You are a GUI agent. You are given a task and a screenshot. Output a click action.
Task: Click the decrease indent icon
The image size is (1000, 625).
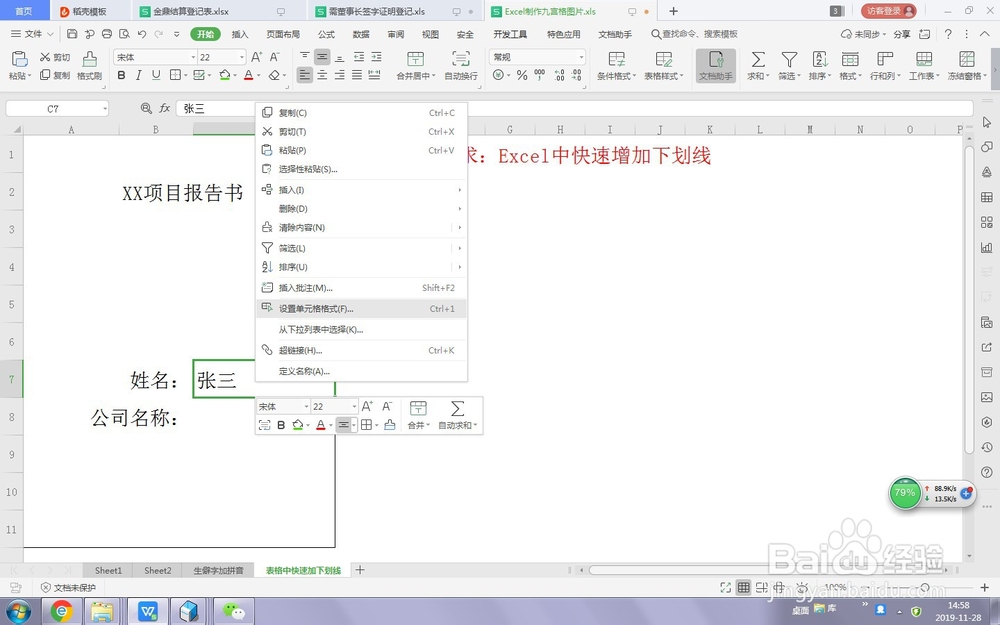359,57
